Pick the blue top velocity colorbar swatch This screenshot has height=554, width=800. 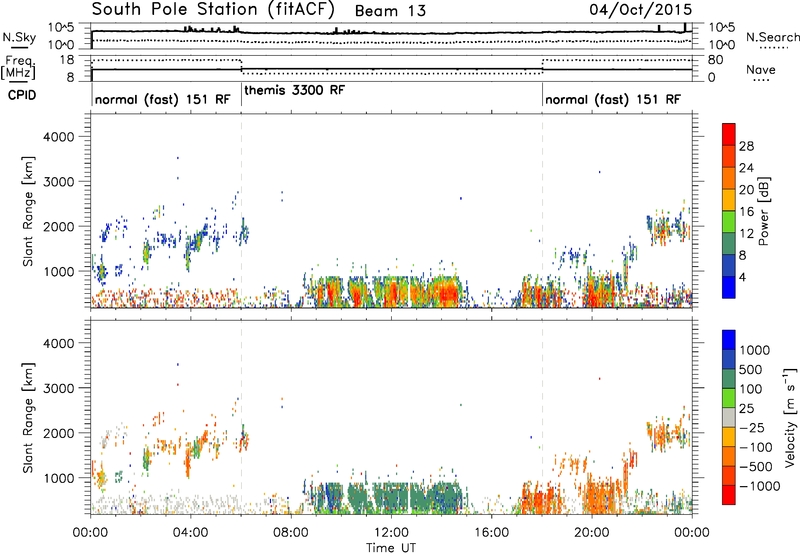[729, 340]
